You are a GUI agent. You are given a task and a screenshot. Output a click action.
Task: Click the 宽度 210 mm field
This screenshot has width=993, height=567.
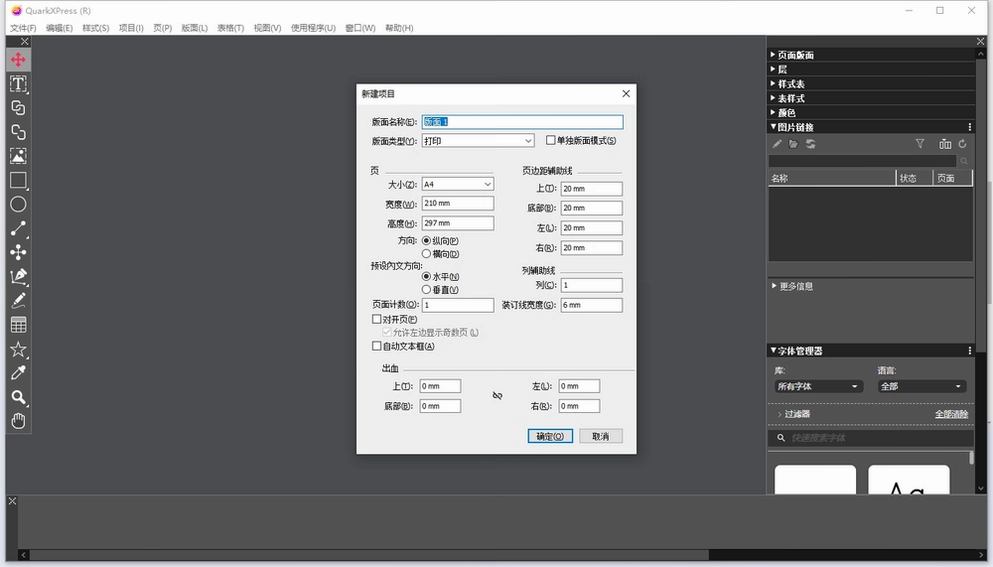[457, 203]
